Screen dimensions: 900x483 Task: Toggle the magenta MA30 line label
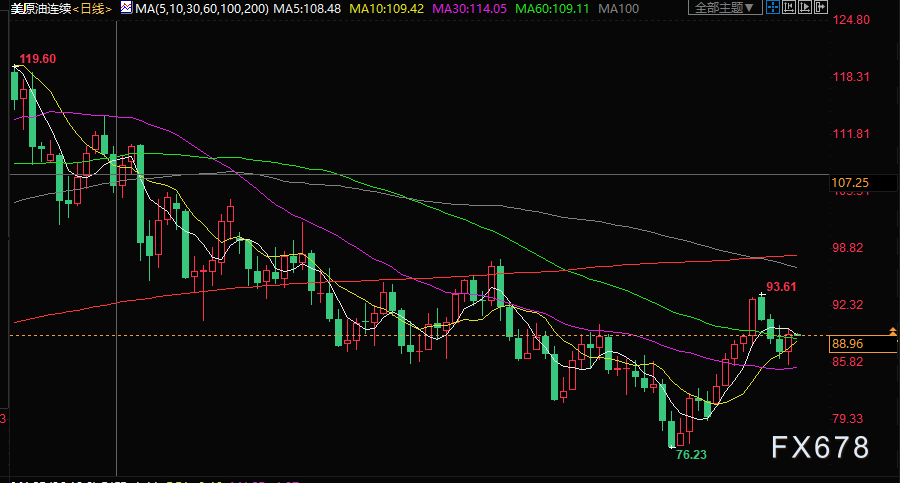[472, 8]
